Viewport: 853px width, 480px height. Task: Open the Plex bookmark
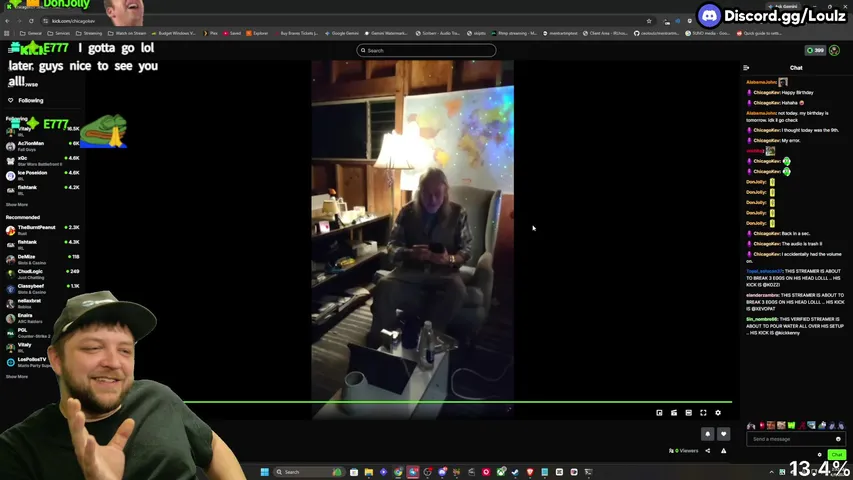[x=211, y=33]
